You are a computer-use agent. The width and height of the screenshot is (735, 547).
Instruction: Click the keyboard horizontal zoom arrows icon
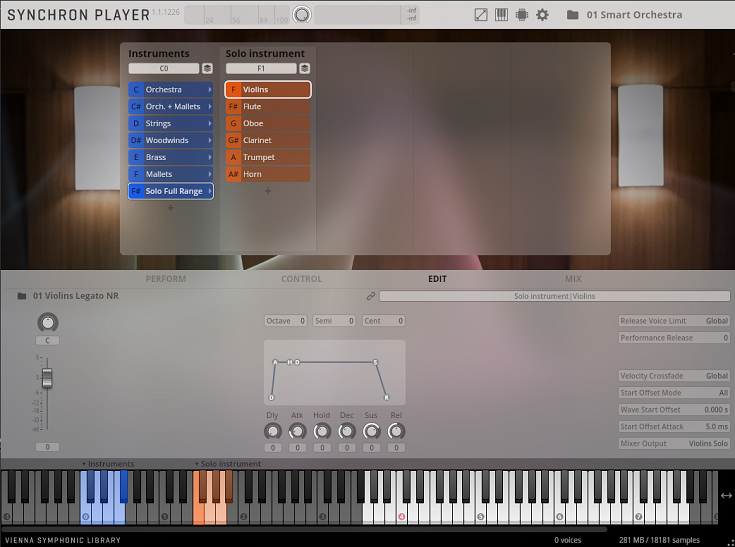click(x=726, y=495)
